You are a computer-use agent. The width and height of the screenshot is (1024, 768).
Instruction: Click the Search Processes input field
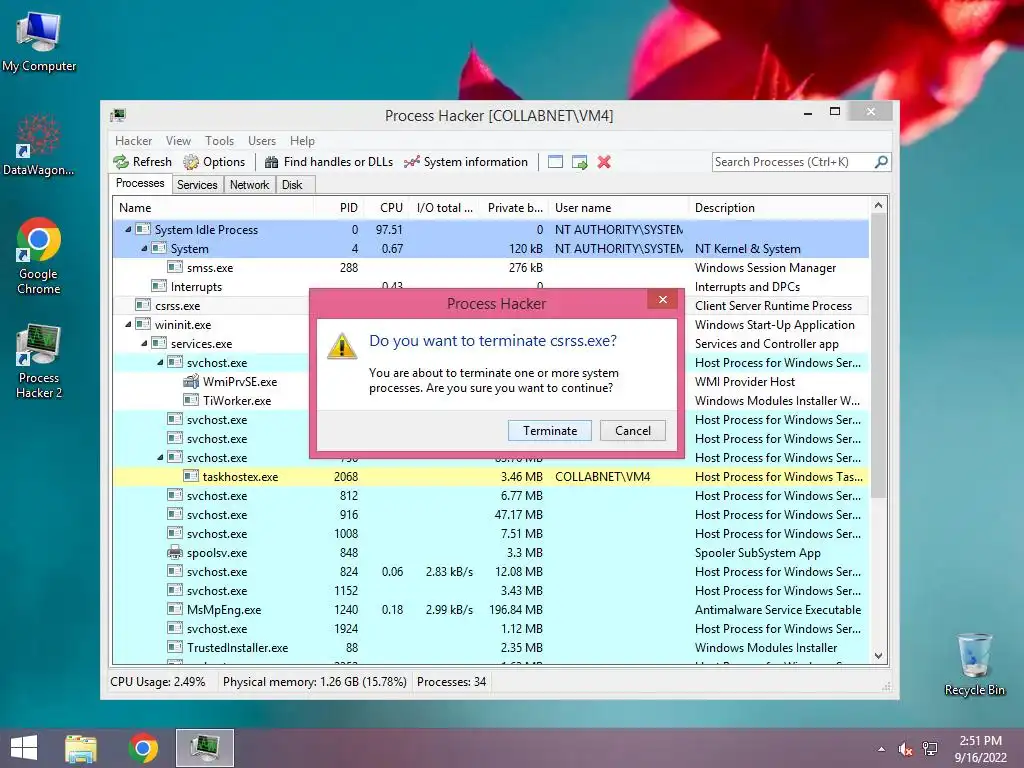coord(792,162)
